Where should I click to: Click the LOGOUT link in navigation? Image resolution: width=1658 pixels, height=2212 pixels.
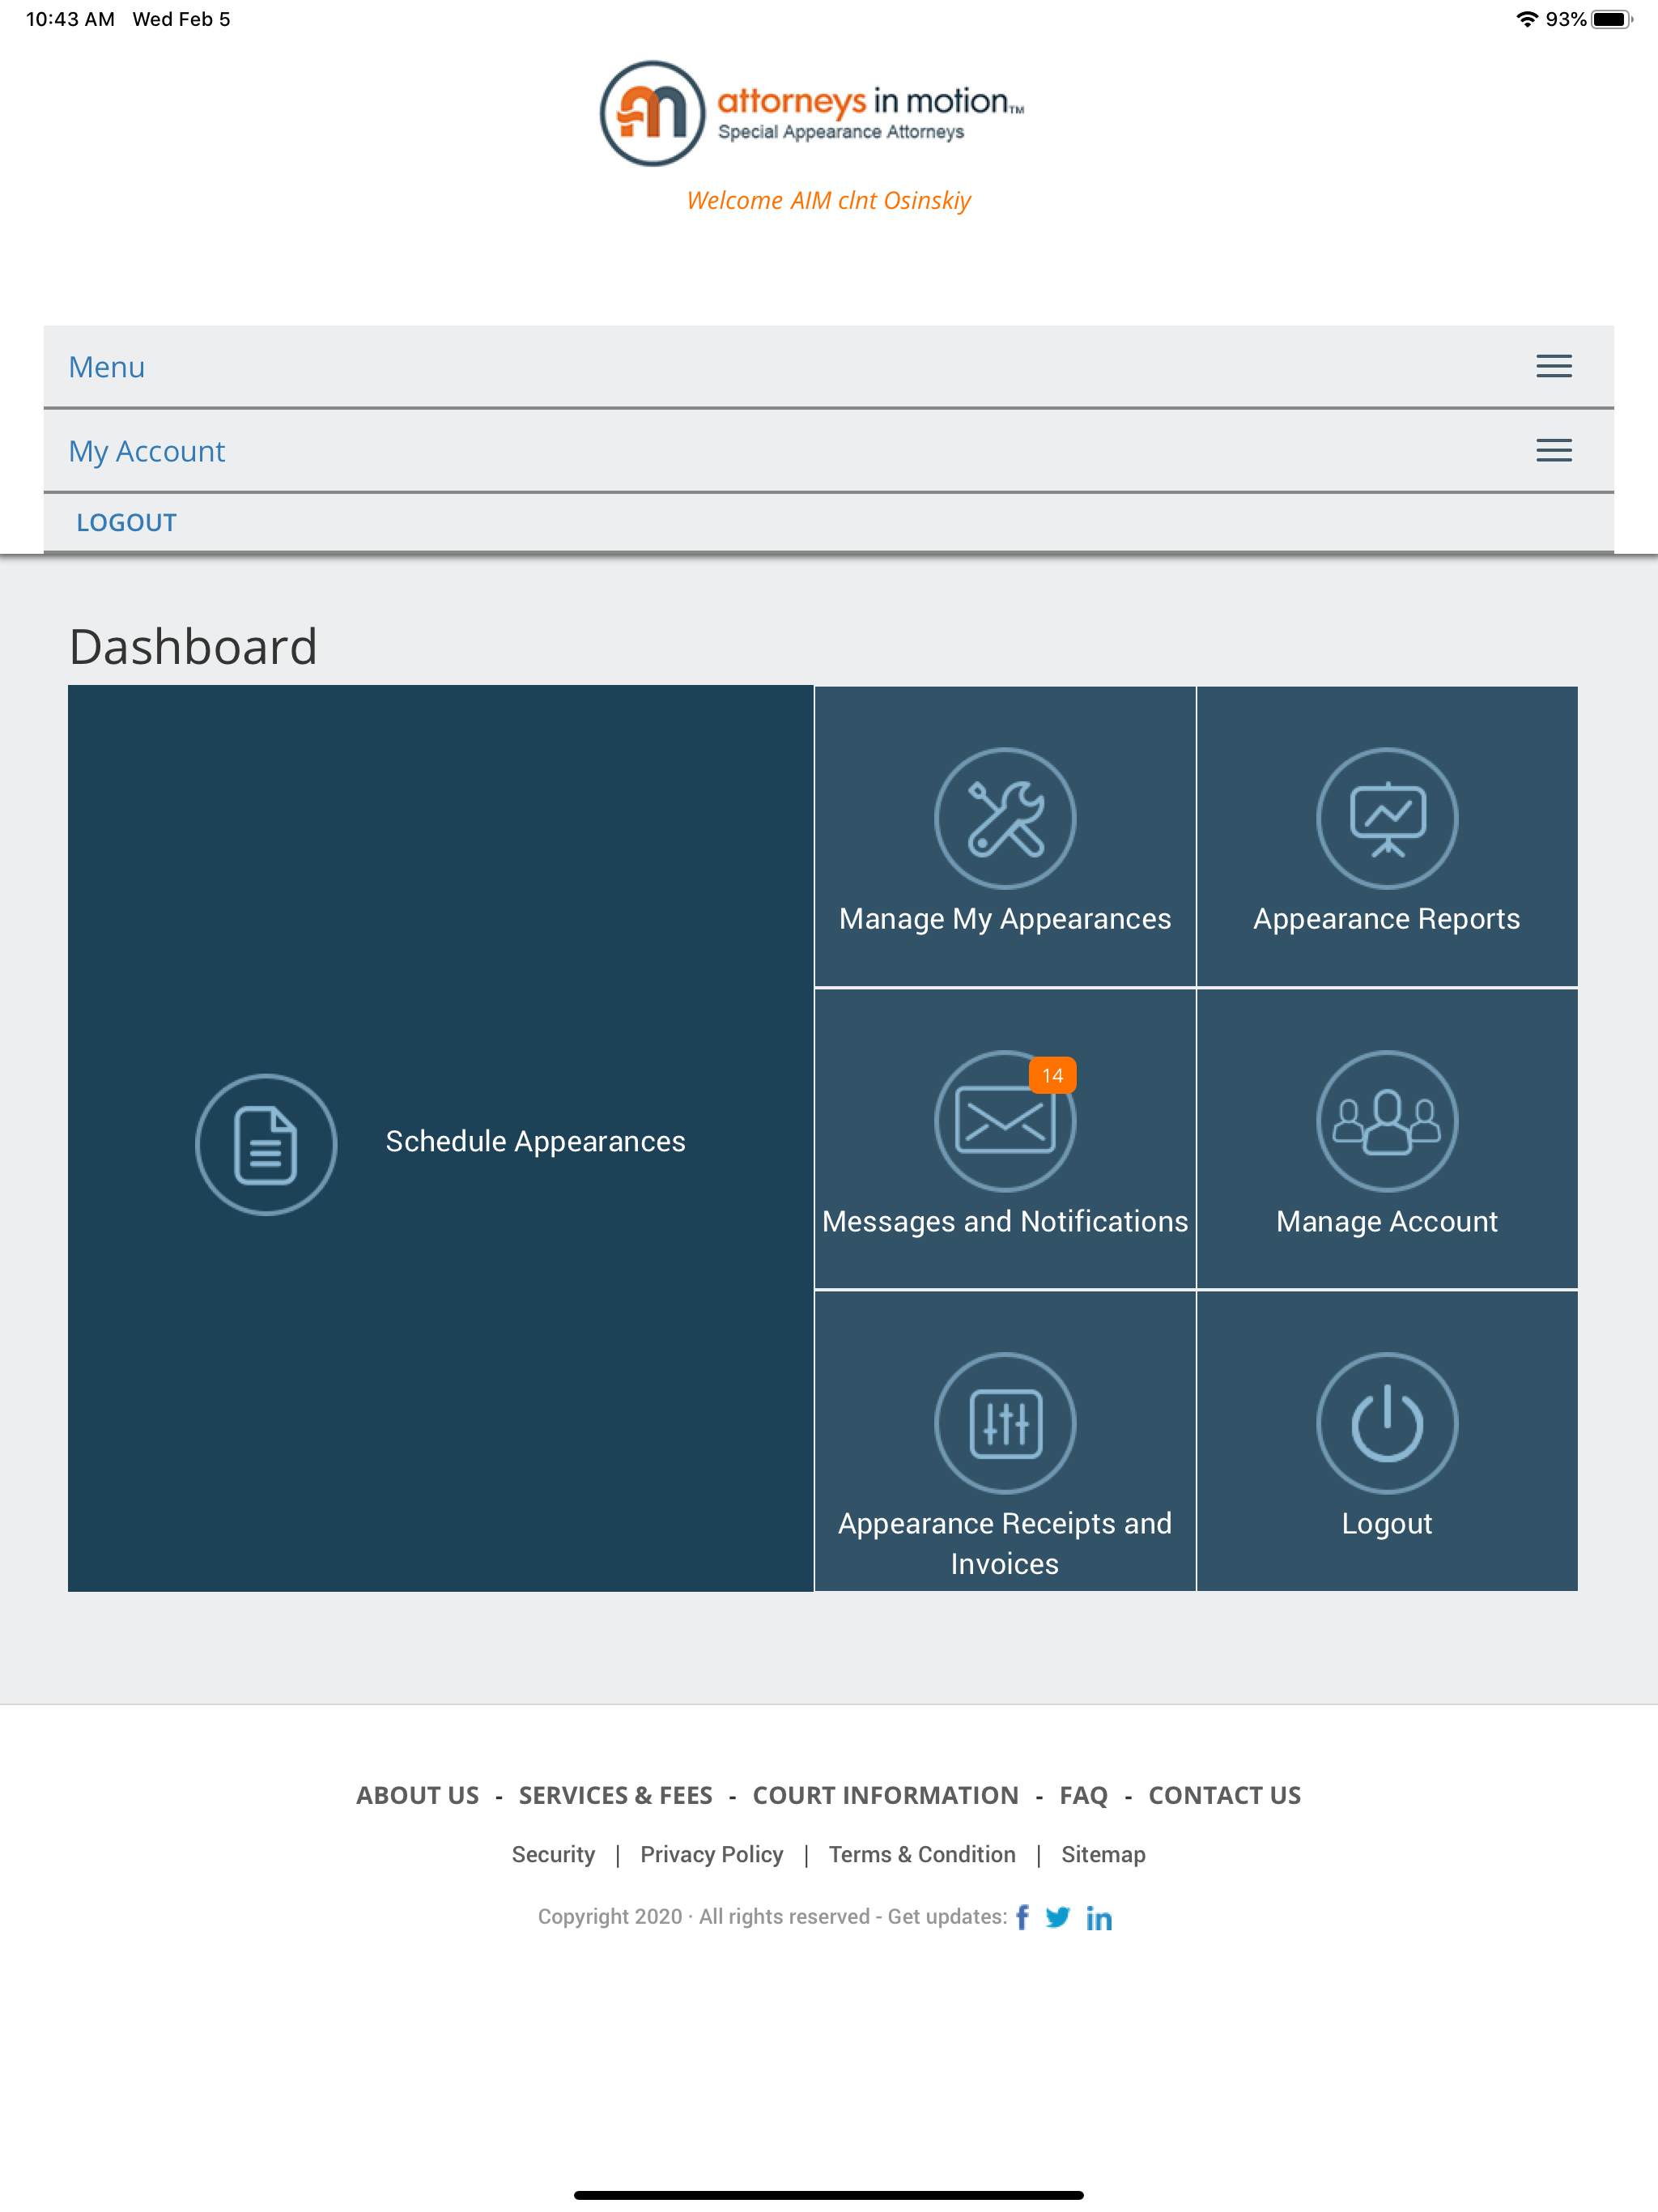127,522
